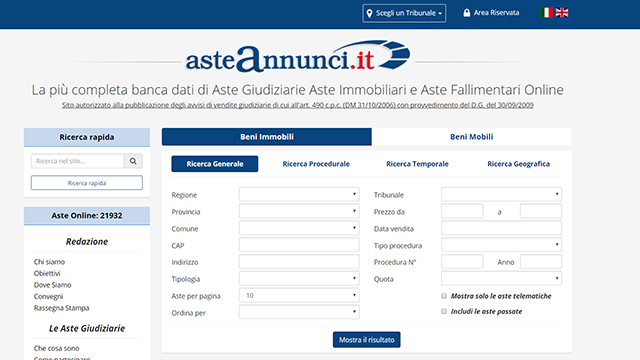Expand the Comune dropdown
The image size is (640, 360).
(x=299, y=228)
